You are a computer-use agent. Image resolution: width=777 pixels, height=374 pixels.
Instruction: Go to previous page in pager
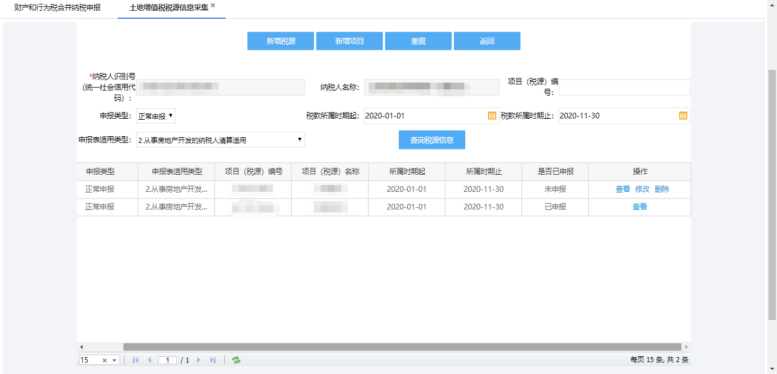(149, 360)
